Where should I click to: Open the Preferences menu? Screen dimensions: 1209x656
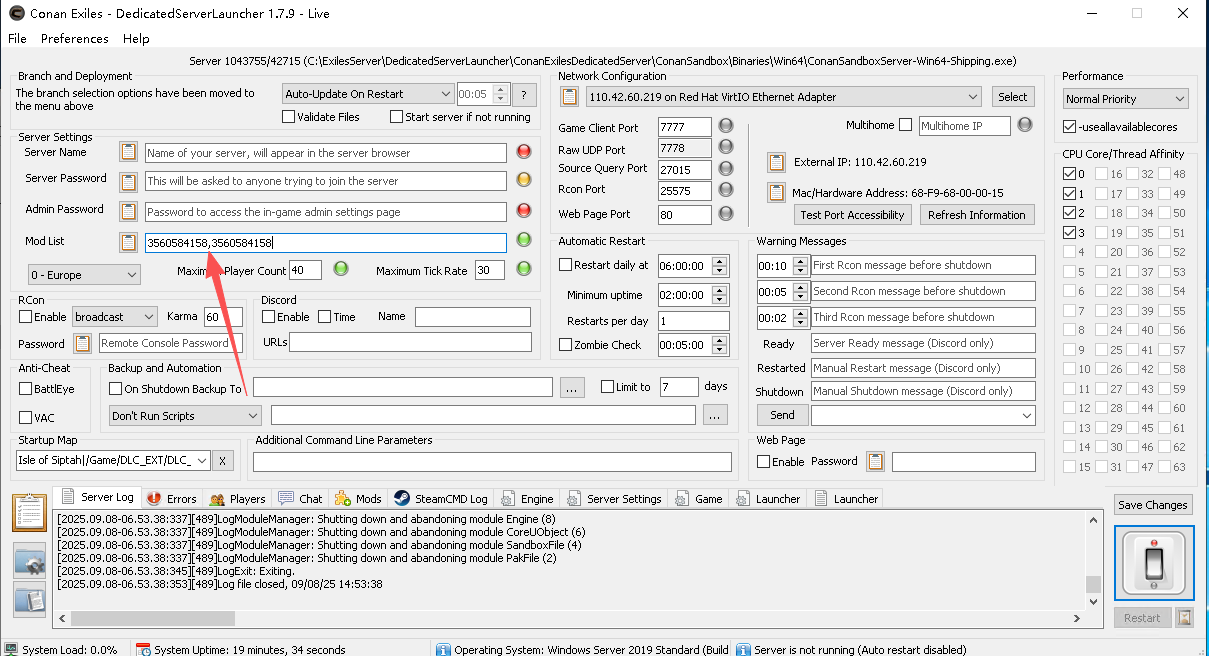click(75, 39)
